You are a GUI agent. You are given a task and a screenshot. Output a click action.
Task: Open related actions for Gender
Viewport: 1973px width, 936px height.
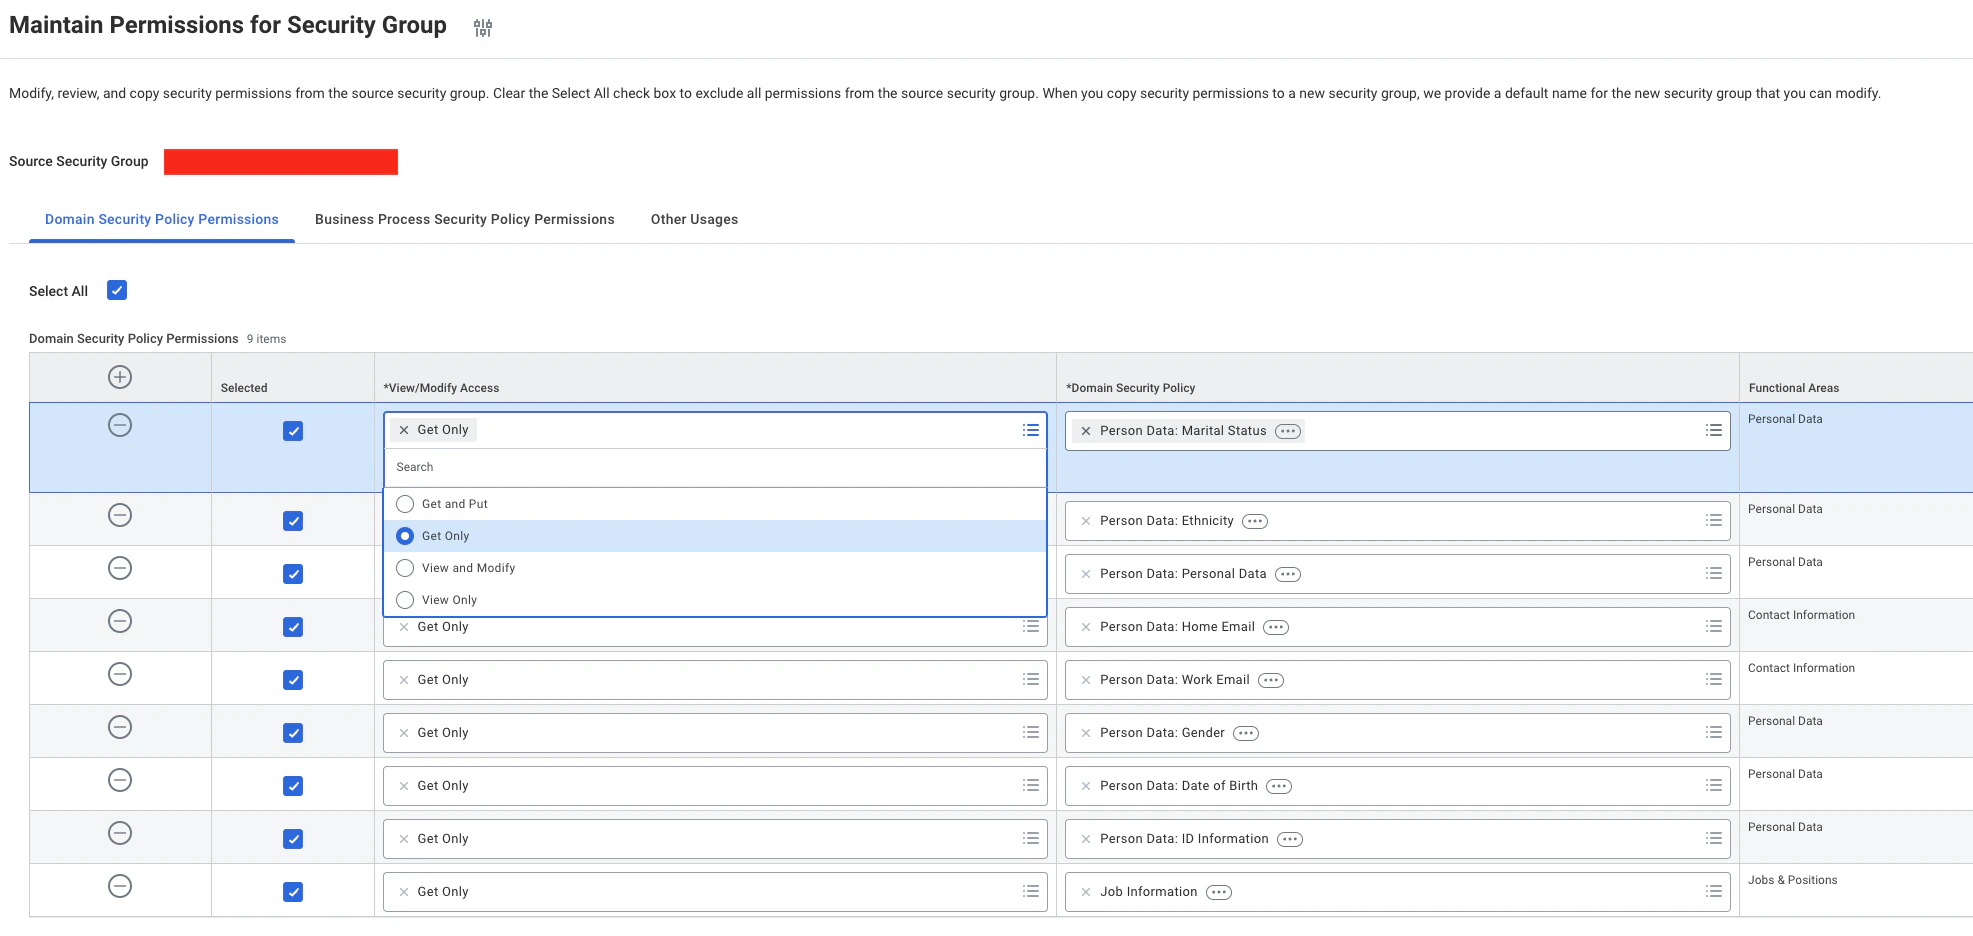[x=1246, y=733]
